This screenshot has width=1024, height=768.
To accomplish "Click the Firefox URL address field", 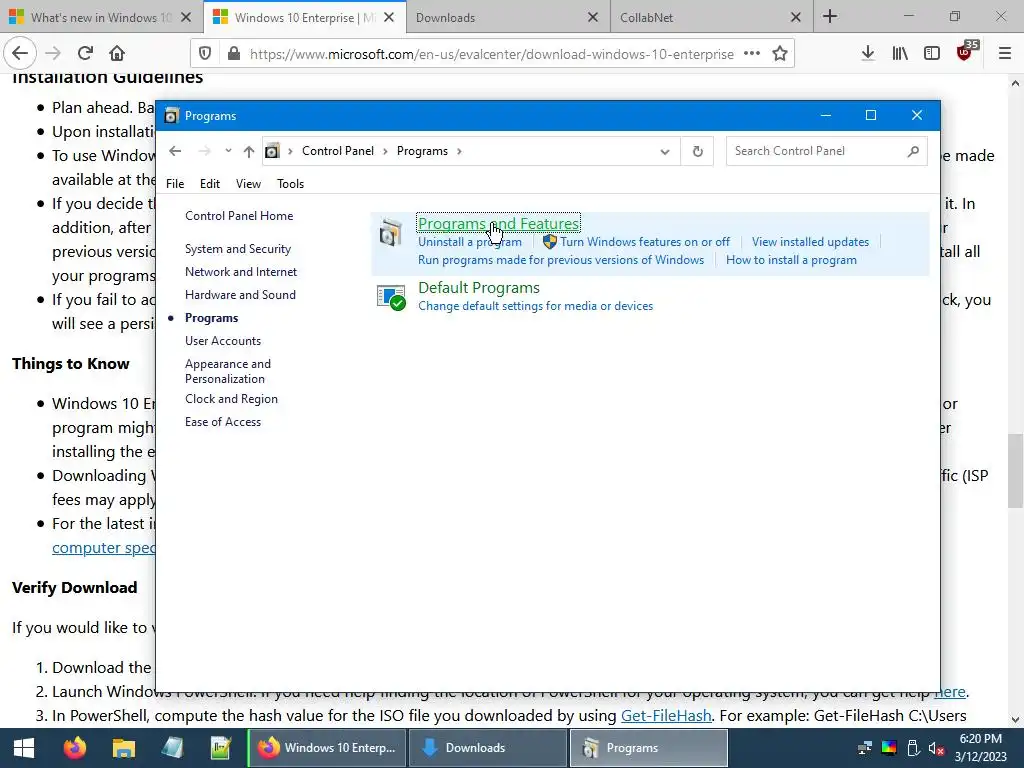I will tap(491, 54).
